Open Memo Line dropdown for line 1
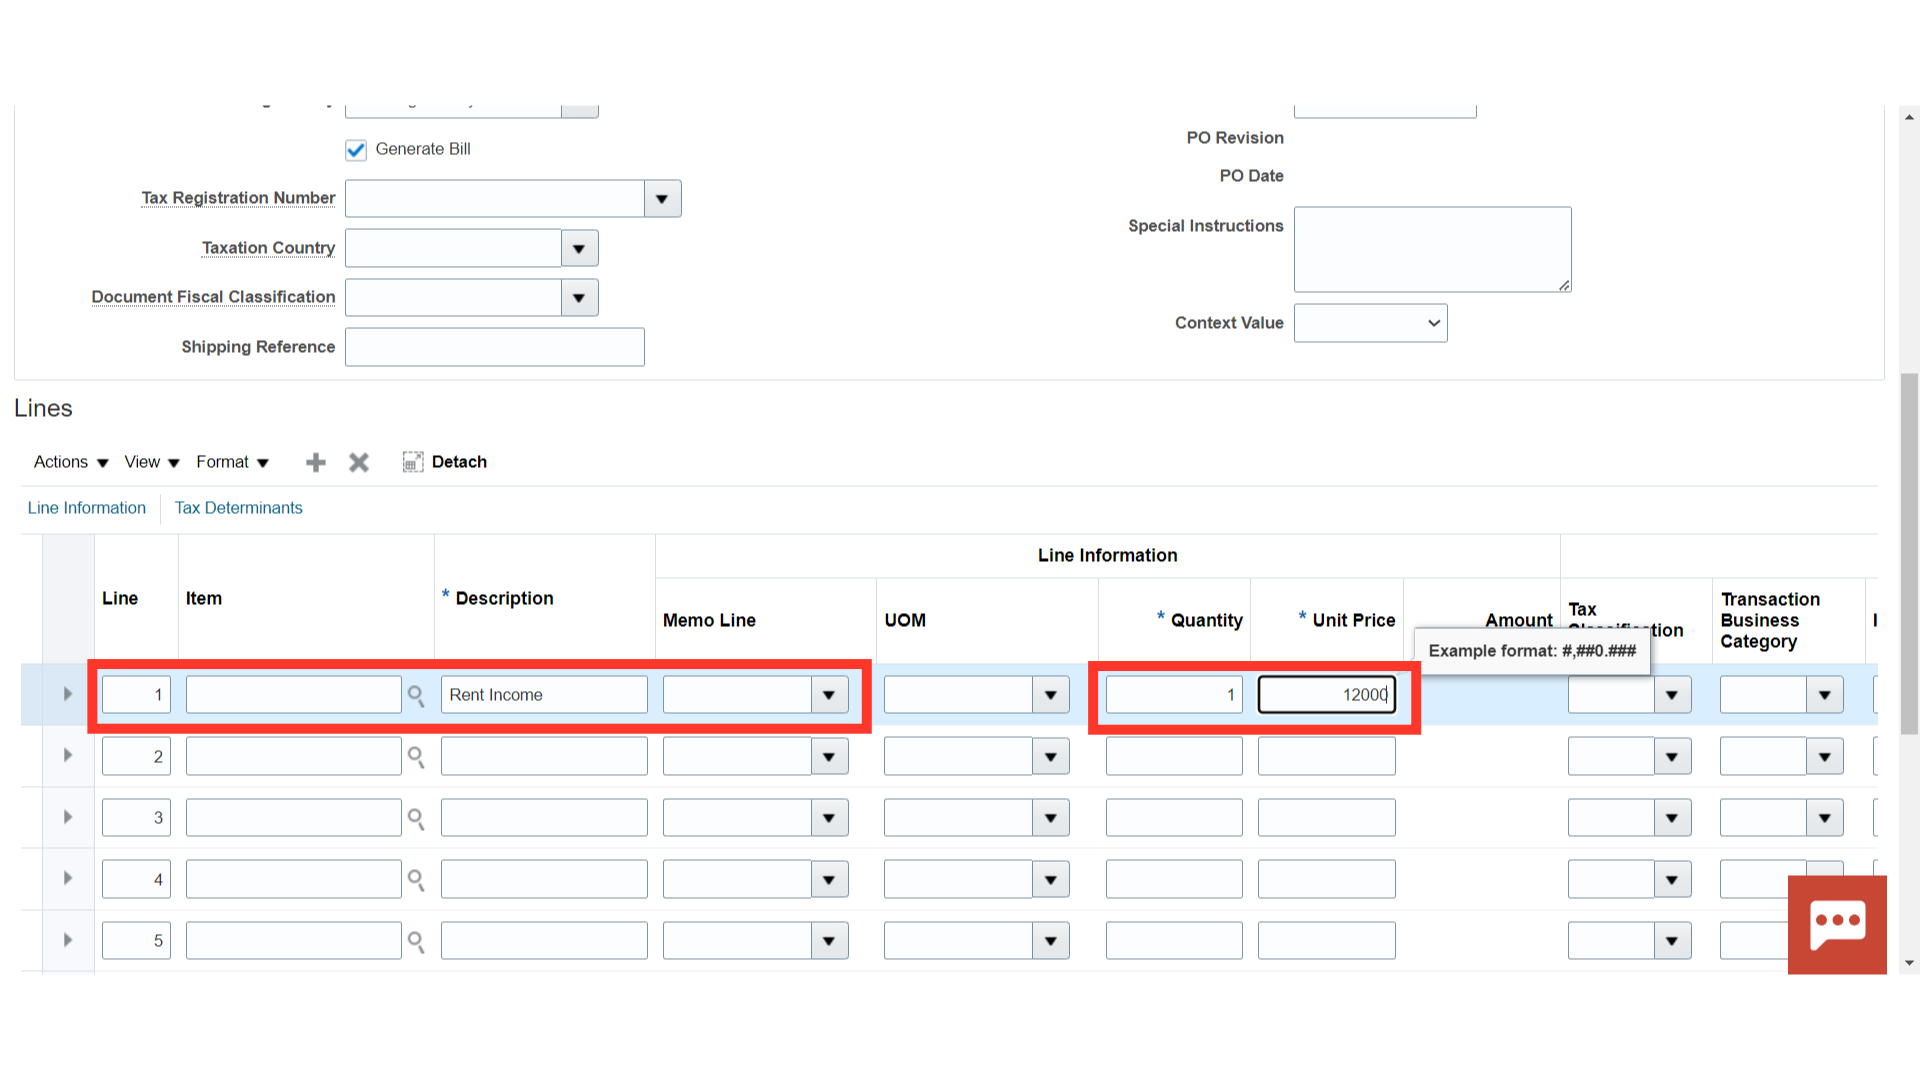Screen dimensions: 1920x1080 (x=829, y=695)
